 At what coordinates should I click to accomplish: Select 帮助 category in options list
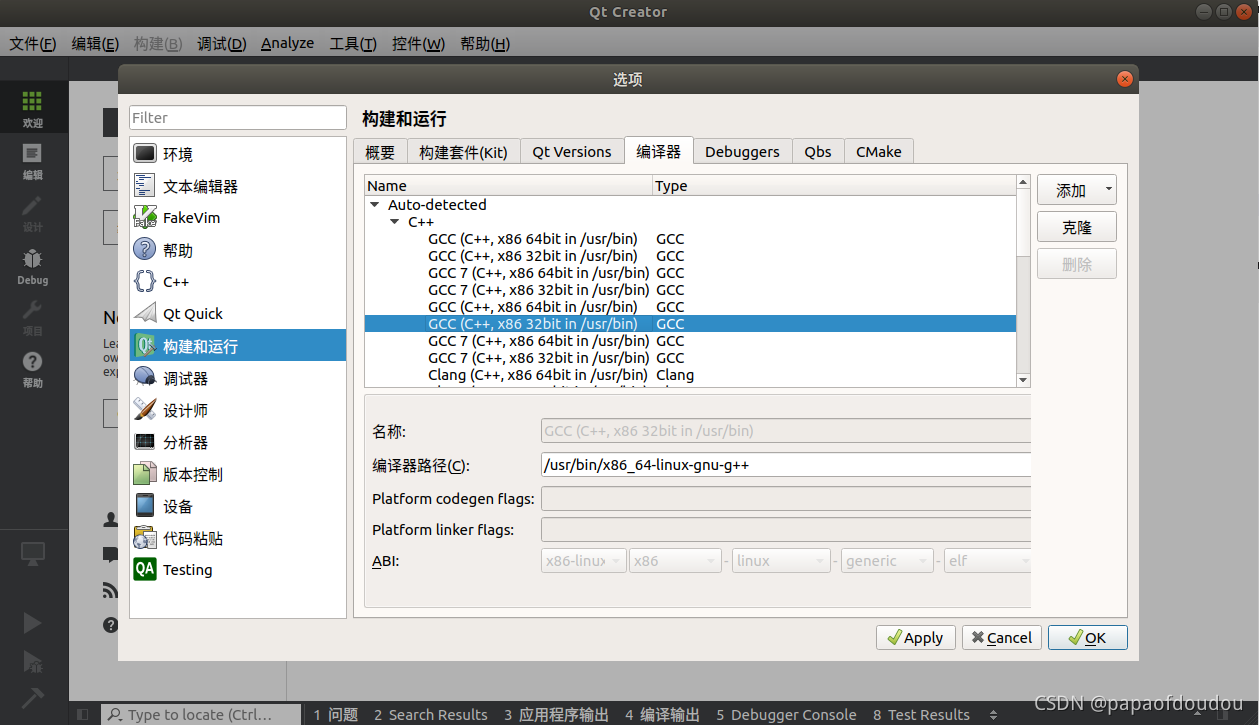pyautogui.click(x=238, y=250)
